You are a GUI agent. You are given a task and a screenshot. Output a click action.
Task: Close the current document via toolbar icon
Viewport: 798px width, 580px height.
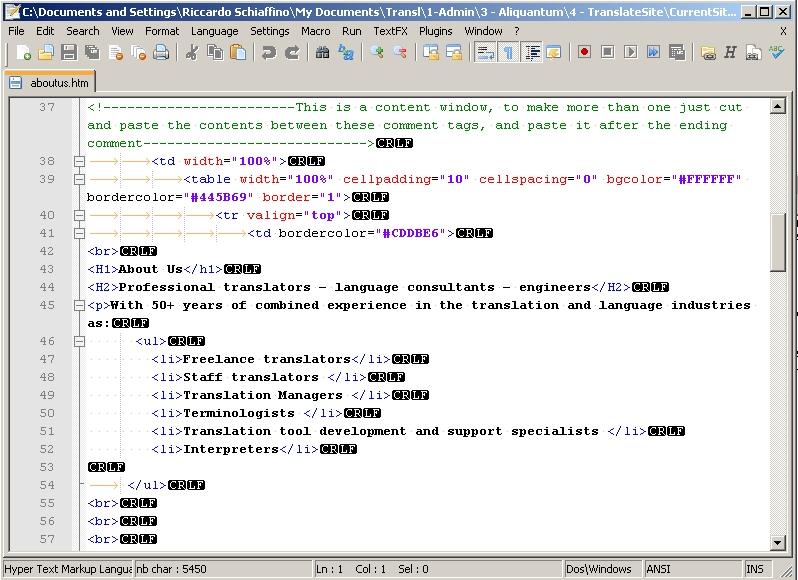tap(116, 52)
